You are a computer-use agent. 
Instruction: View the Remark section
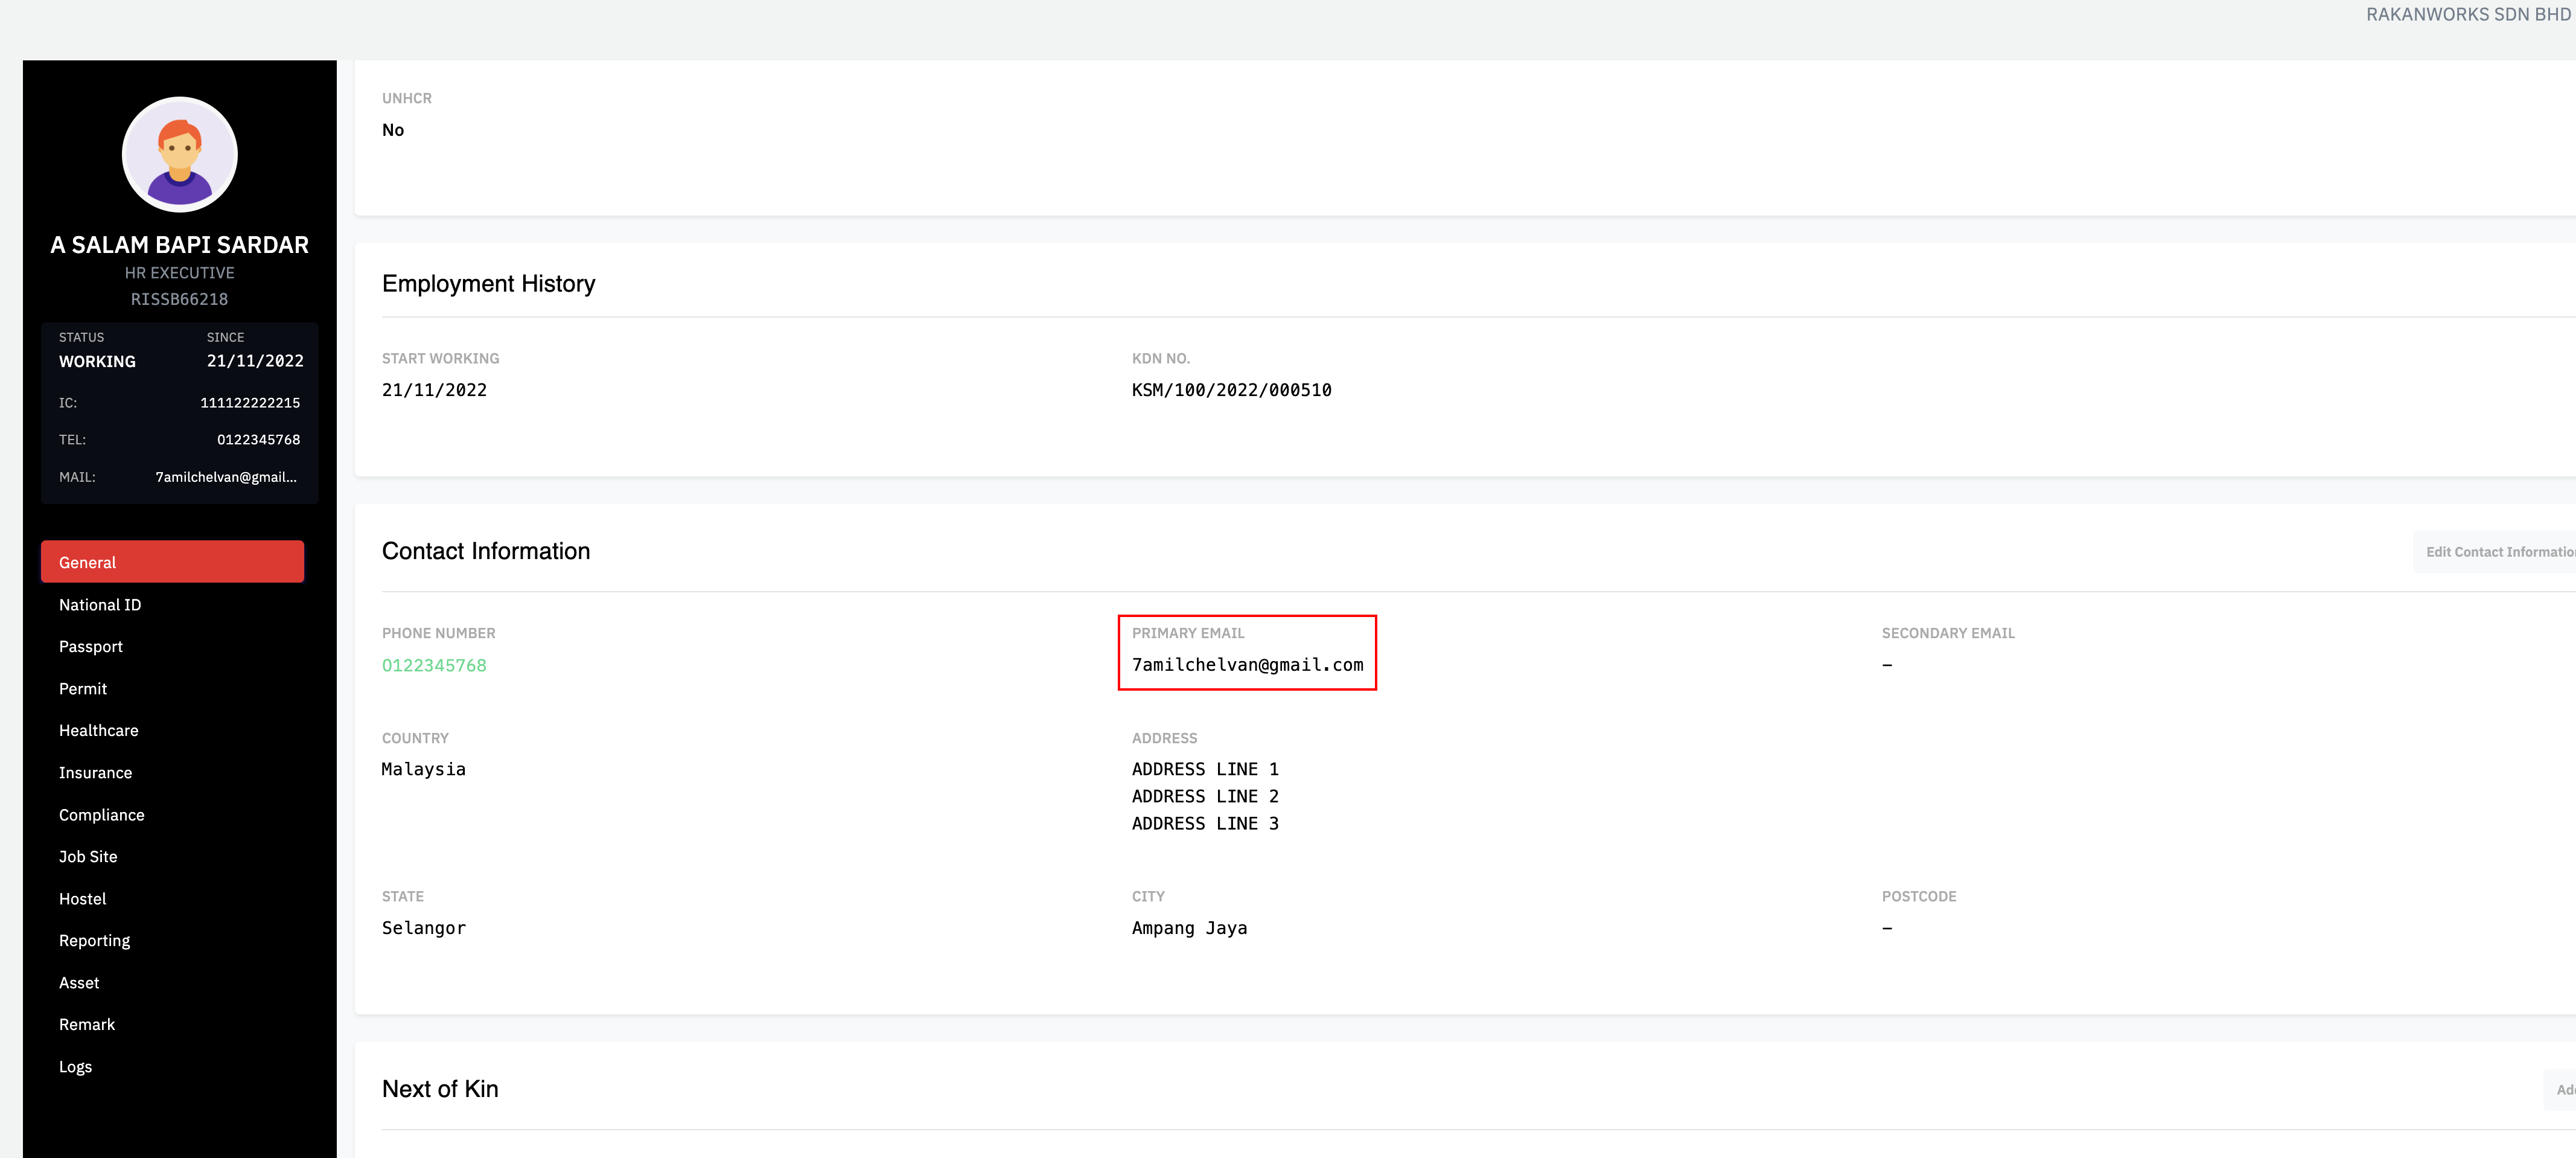87,1025
